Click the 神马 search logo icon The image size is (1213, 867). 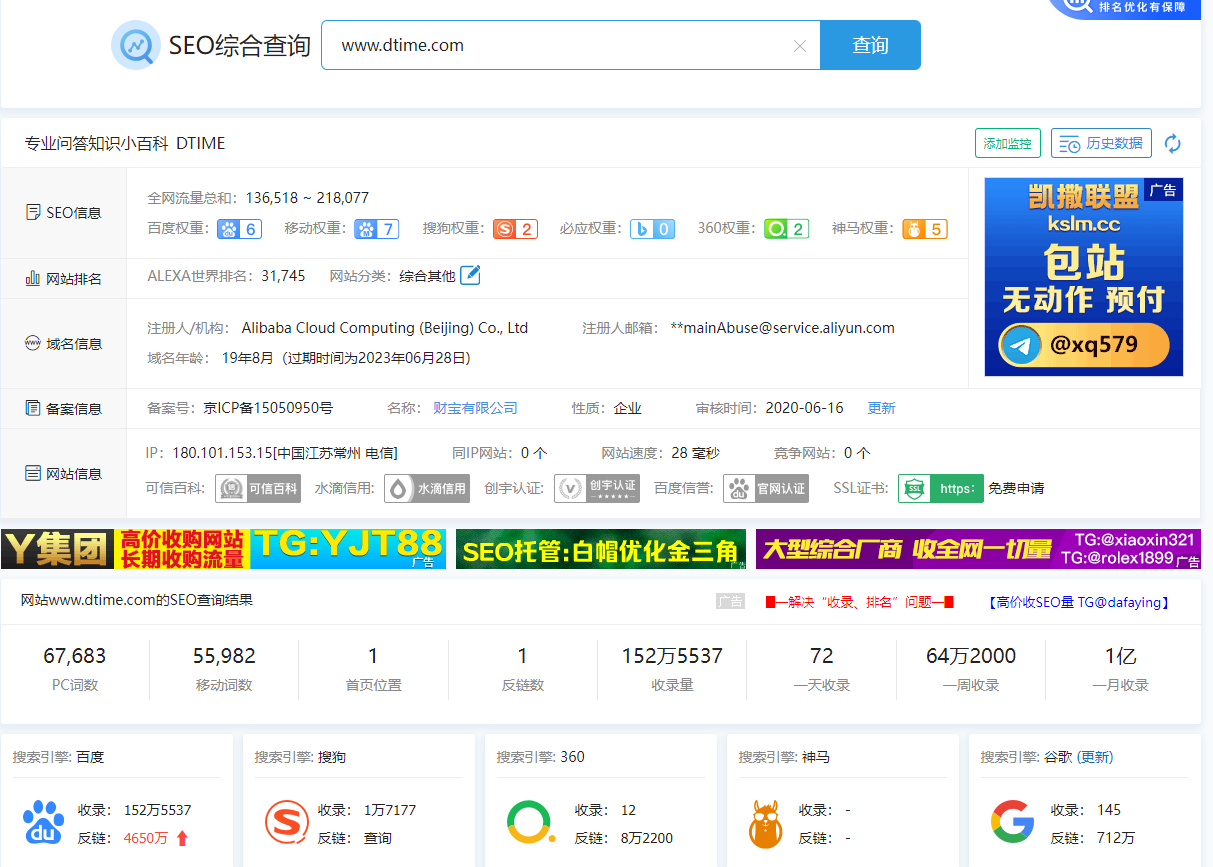[x=766, y=823]
